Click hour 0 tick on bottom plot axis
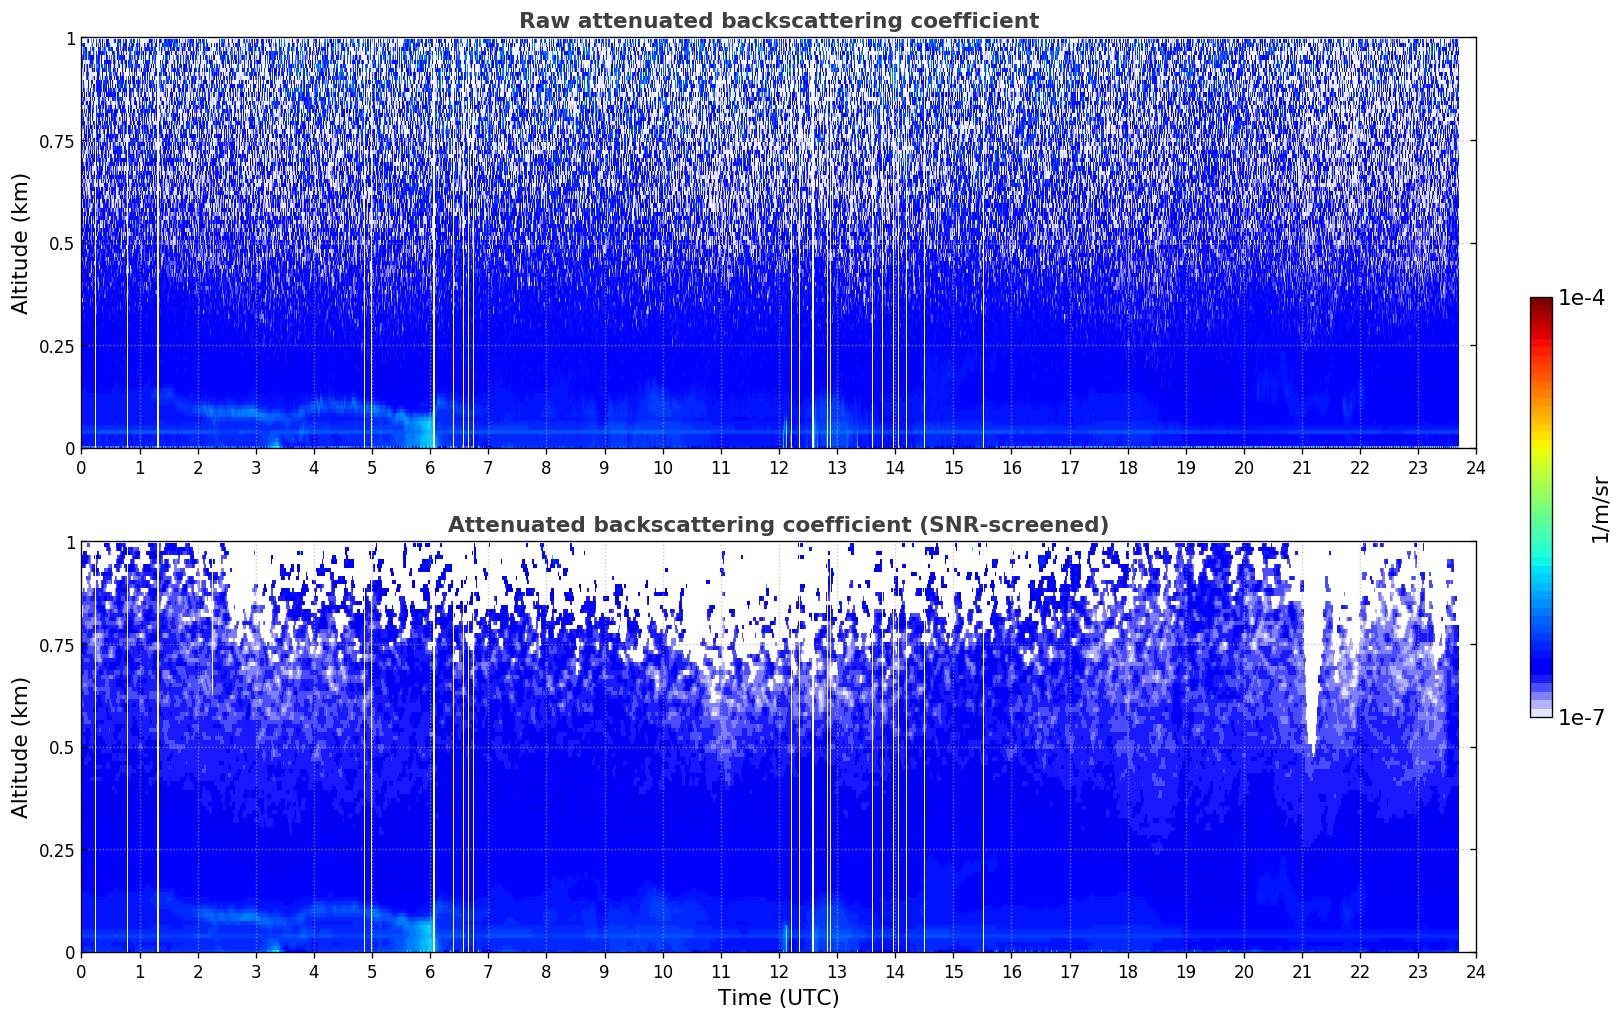 coord(82,972)
